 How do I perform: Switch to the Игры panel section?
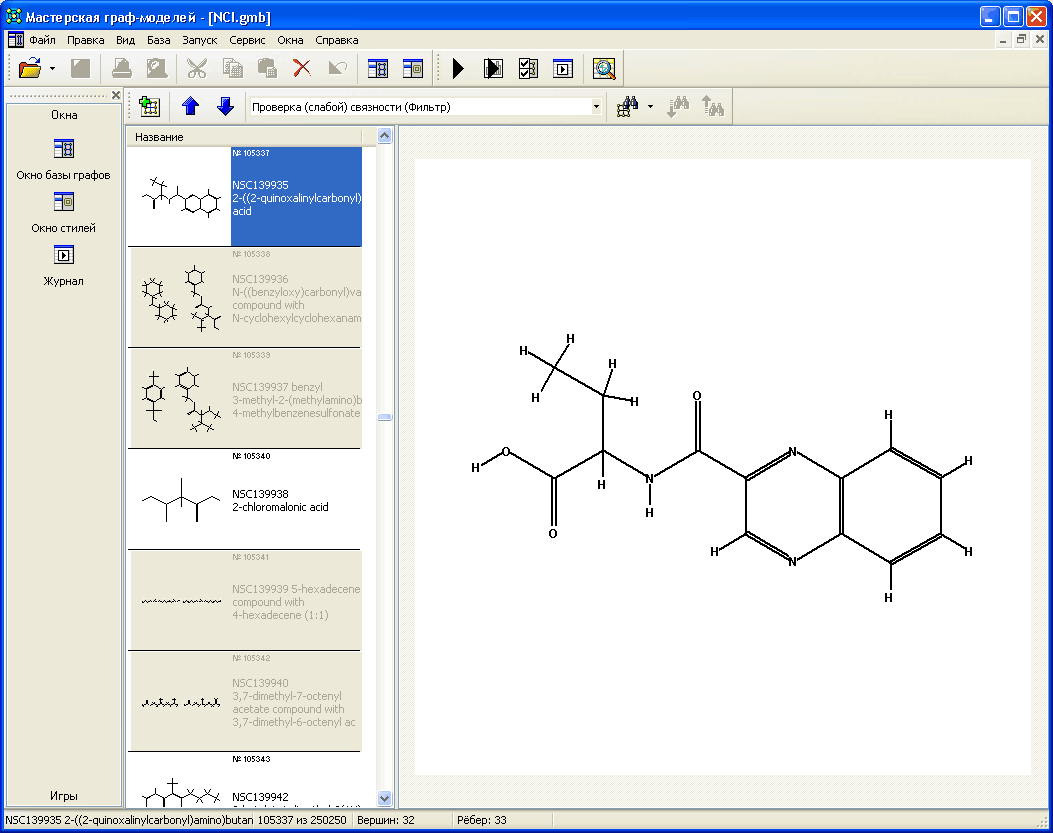coord(64,796)
